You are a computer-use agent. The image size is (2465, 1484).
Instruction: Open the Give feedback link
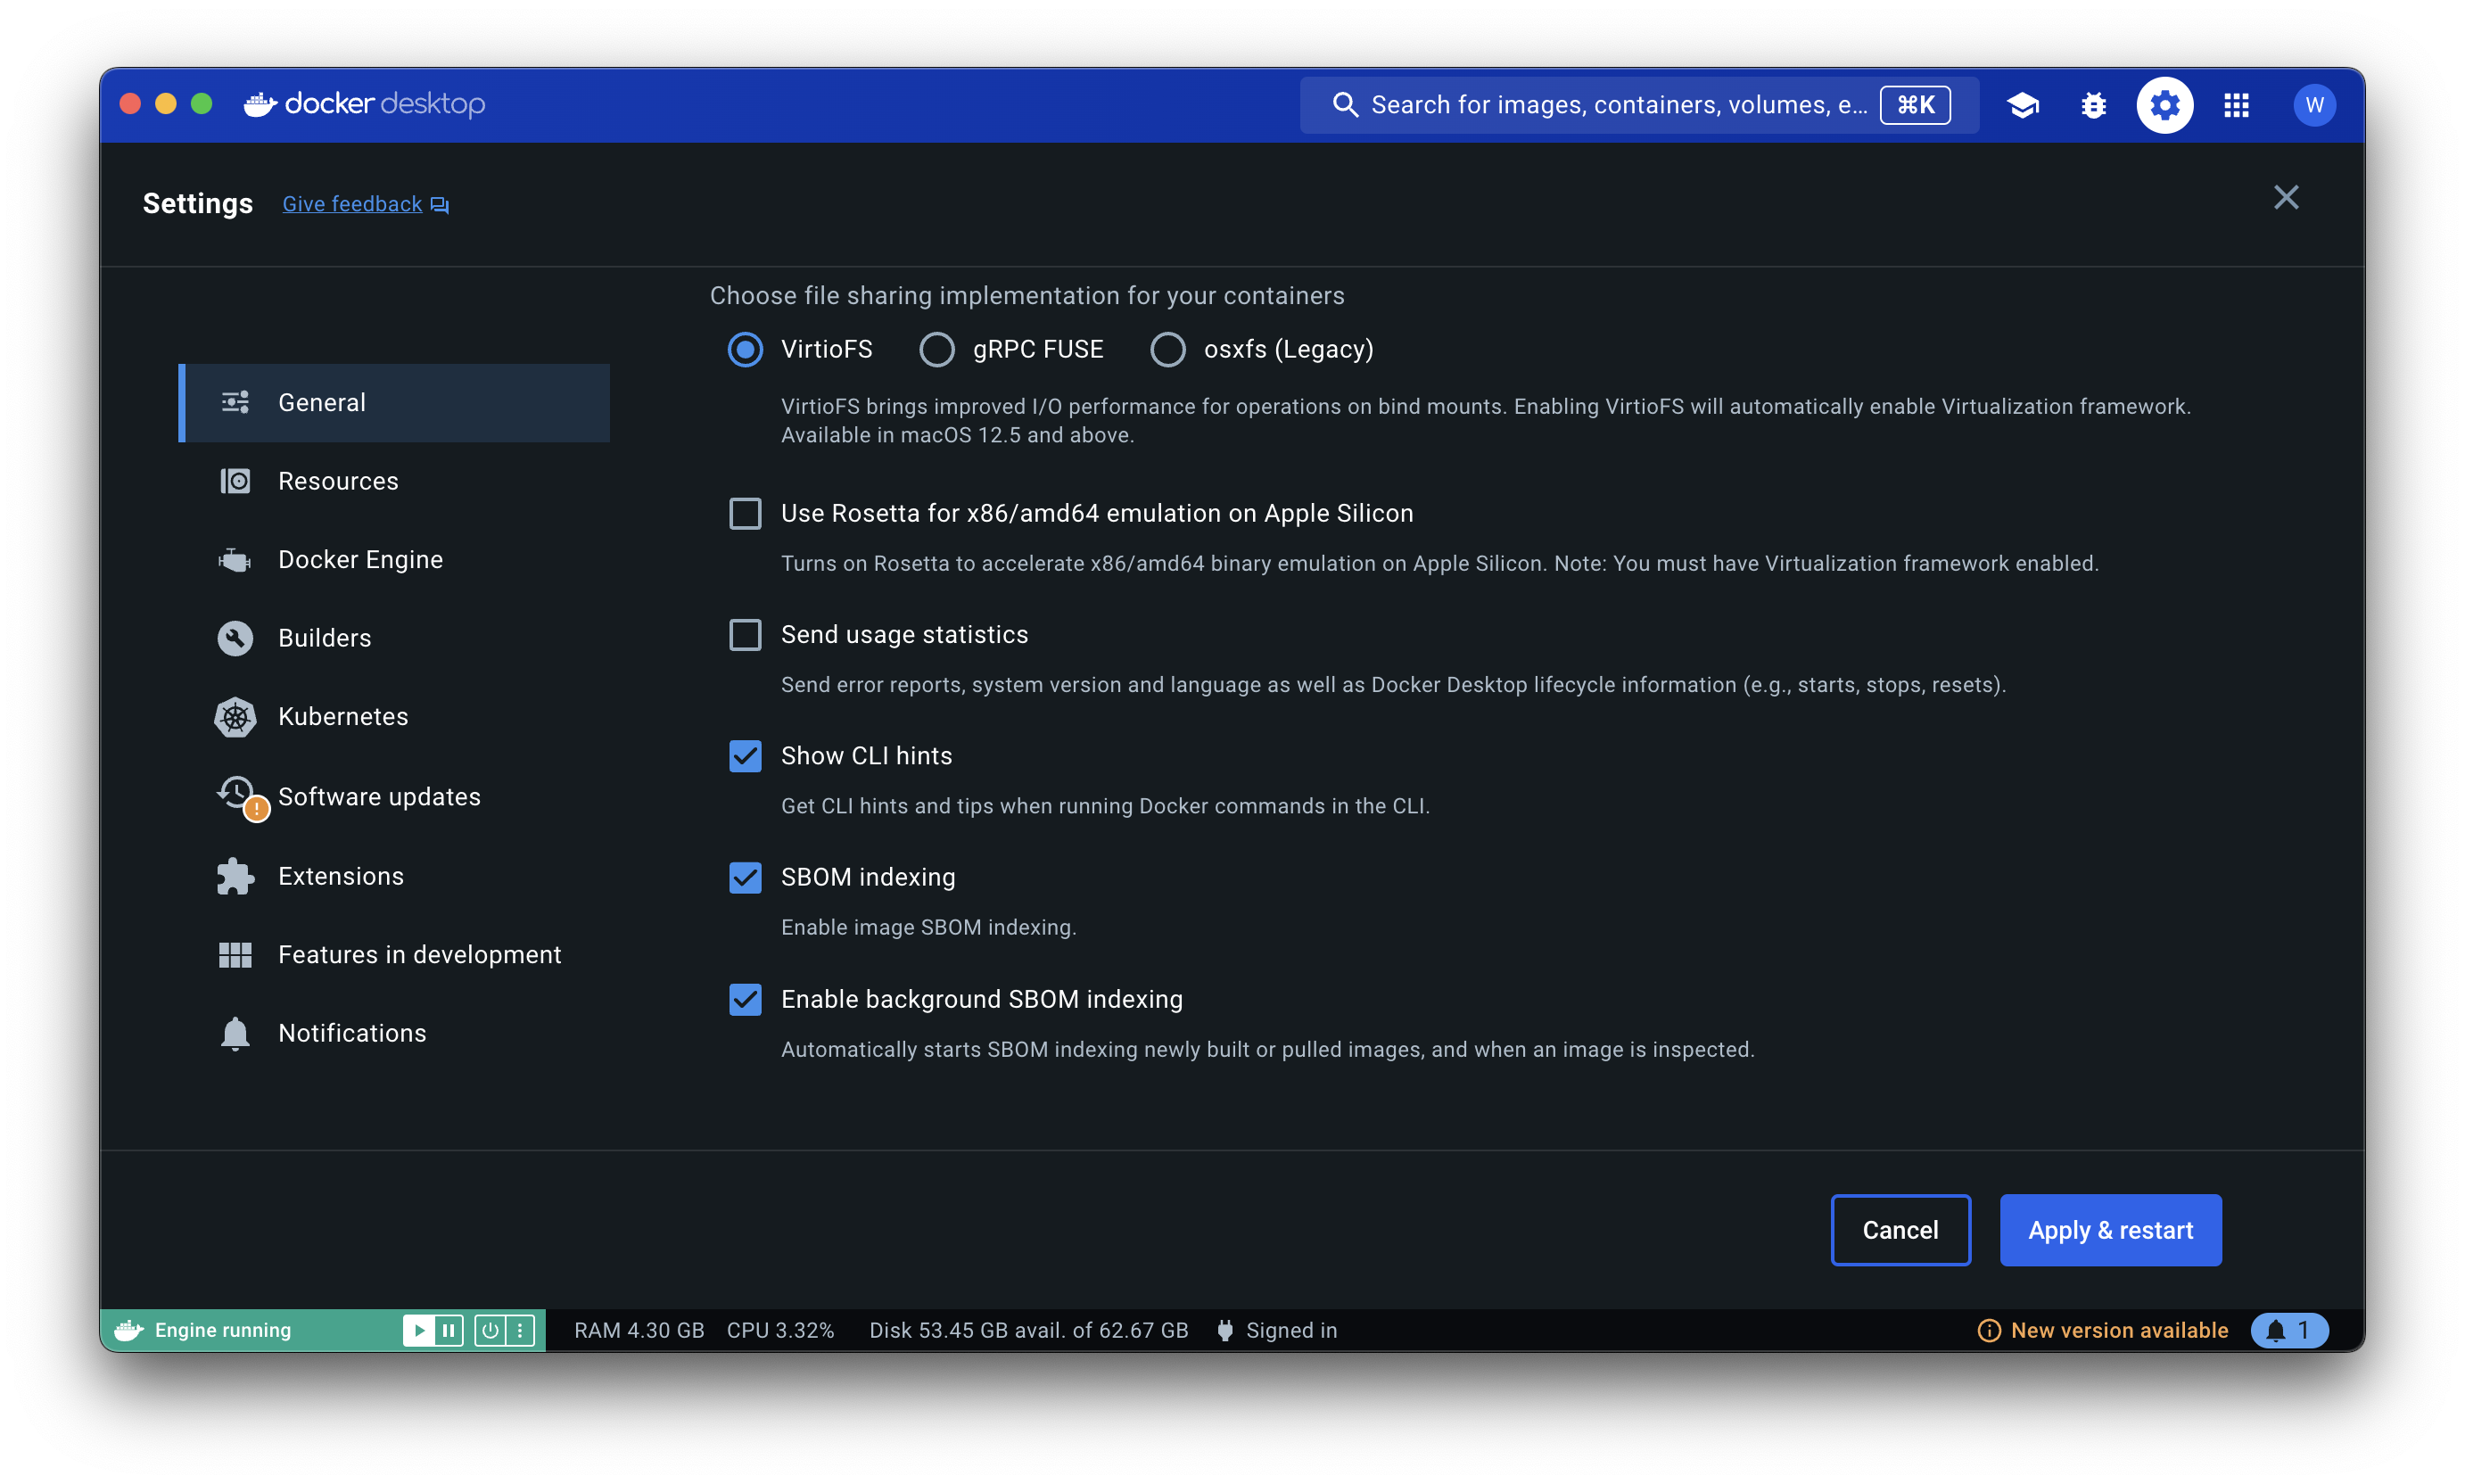pos(352,204)
